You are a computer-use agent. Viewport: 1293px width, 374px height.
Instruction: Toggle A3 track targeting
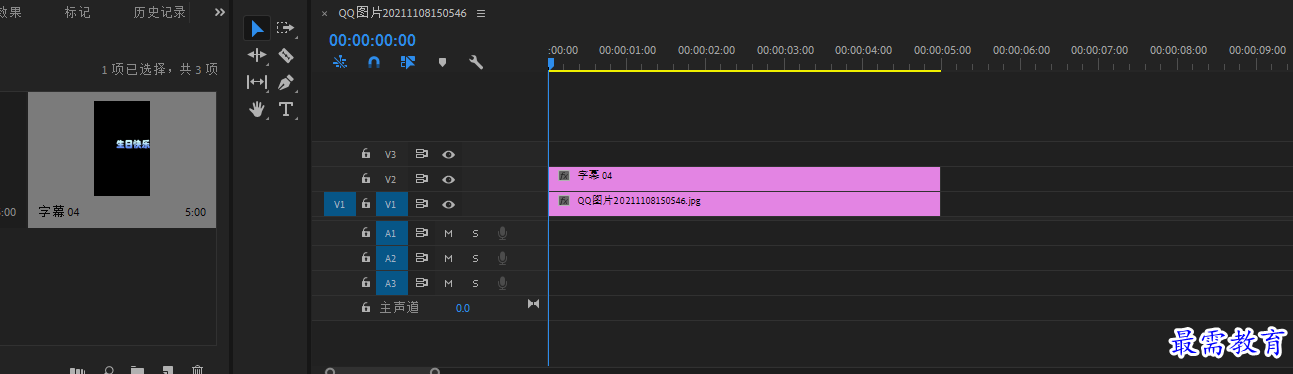[x=391, y=283]
